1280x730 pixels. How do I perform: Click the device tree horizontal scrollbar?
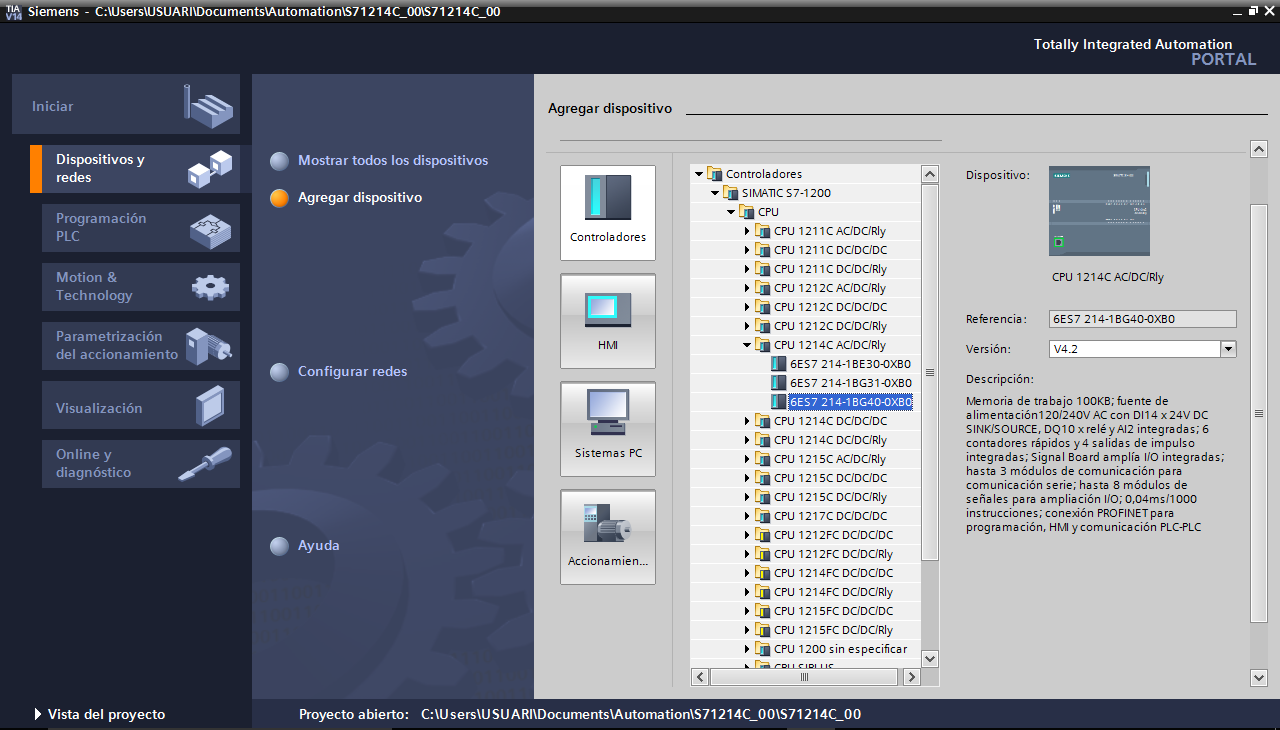pos(804,677)
